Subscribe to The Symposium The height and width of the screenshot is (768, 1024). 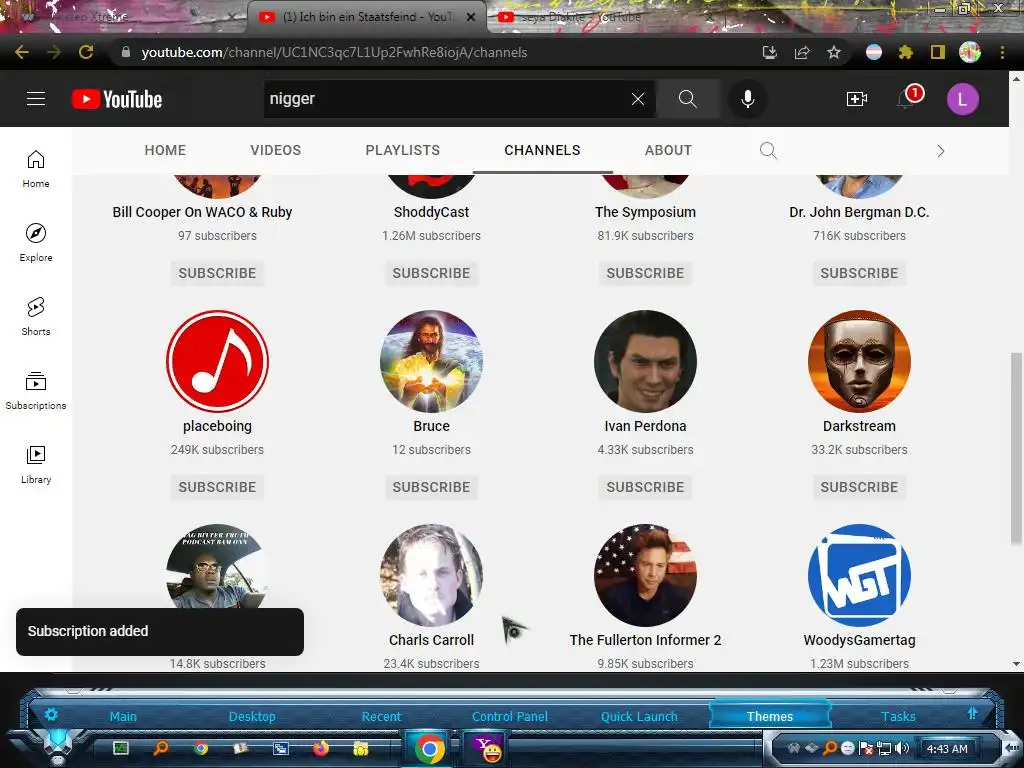point(645,273)
